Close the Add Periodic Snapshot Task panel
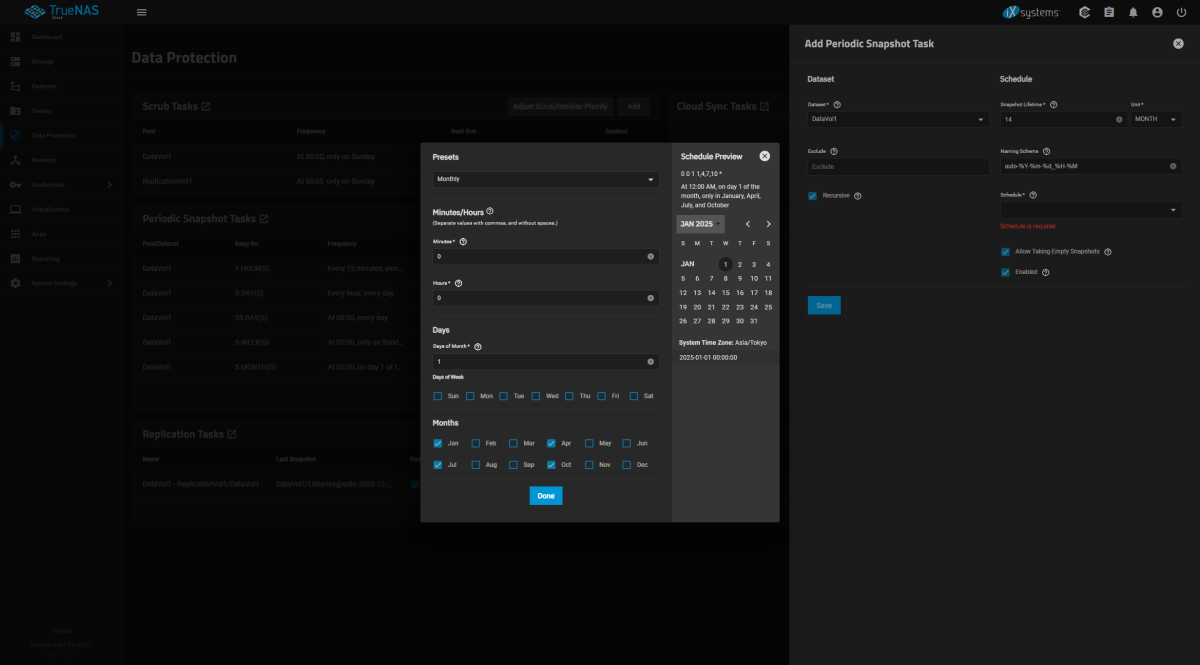This screenshot has height=665, width=1200. tap(1178, 44)
